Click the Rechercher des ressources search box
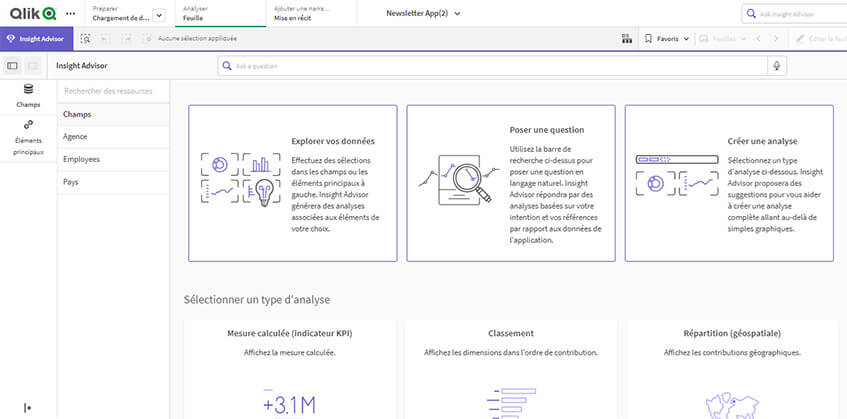The height and width of the screenshot is (419, 847). click(113, 91)
